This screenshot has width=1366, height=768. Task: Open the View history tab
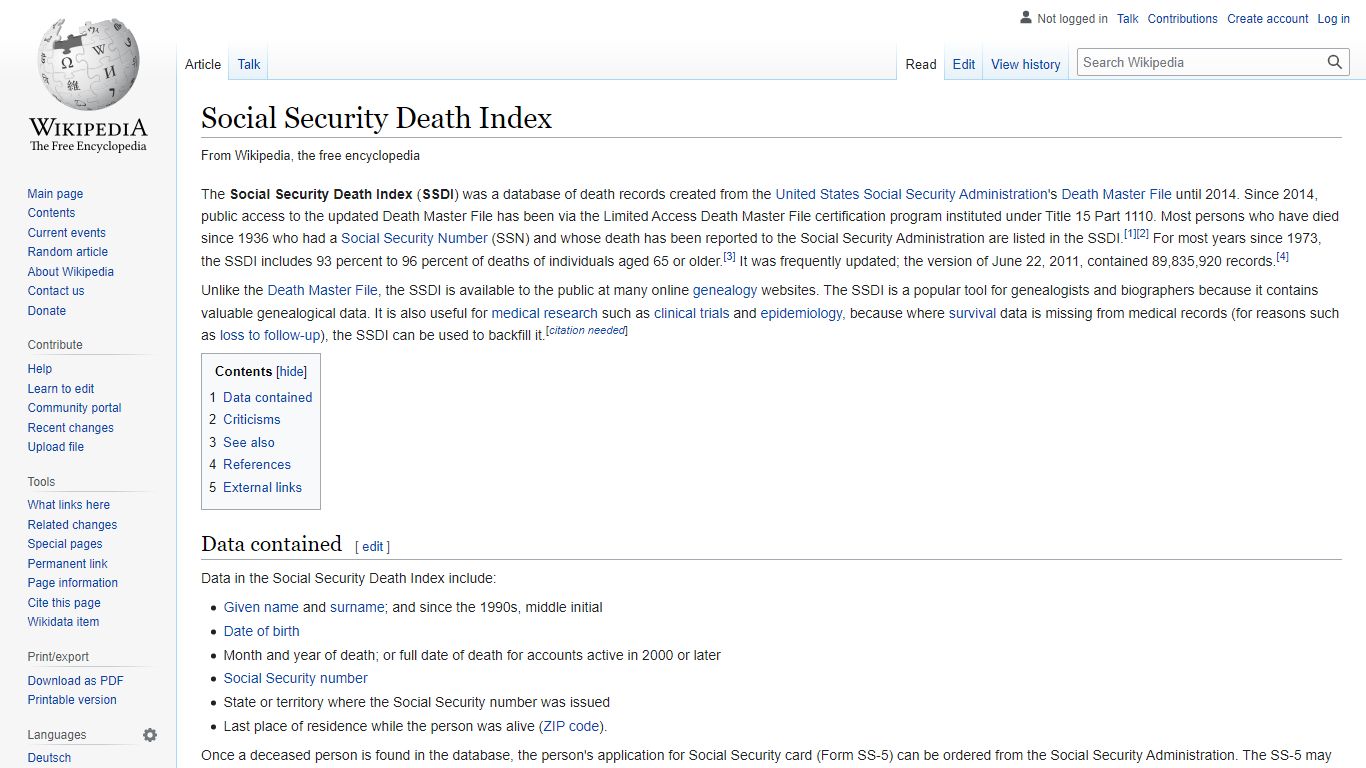[1025, 64]
